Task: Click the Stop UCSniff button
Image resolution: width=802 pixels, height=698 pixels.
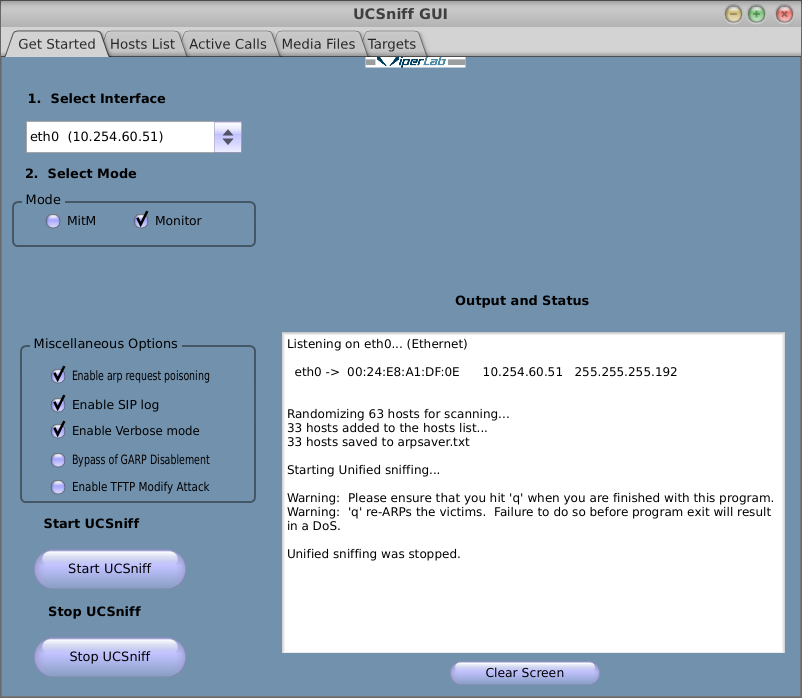Action: click(110, 657)
